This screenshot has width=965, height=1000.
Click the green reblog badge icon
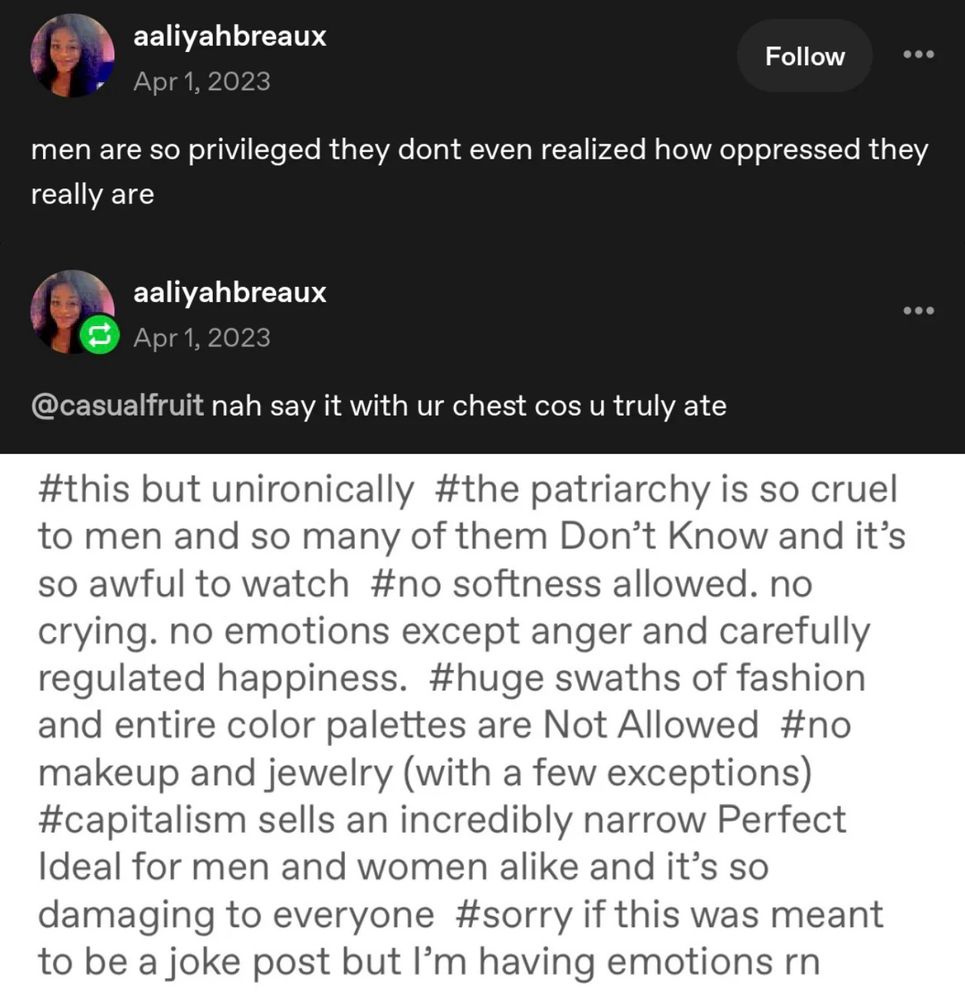[99, 336]
